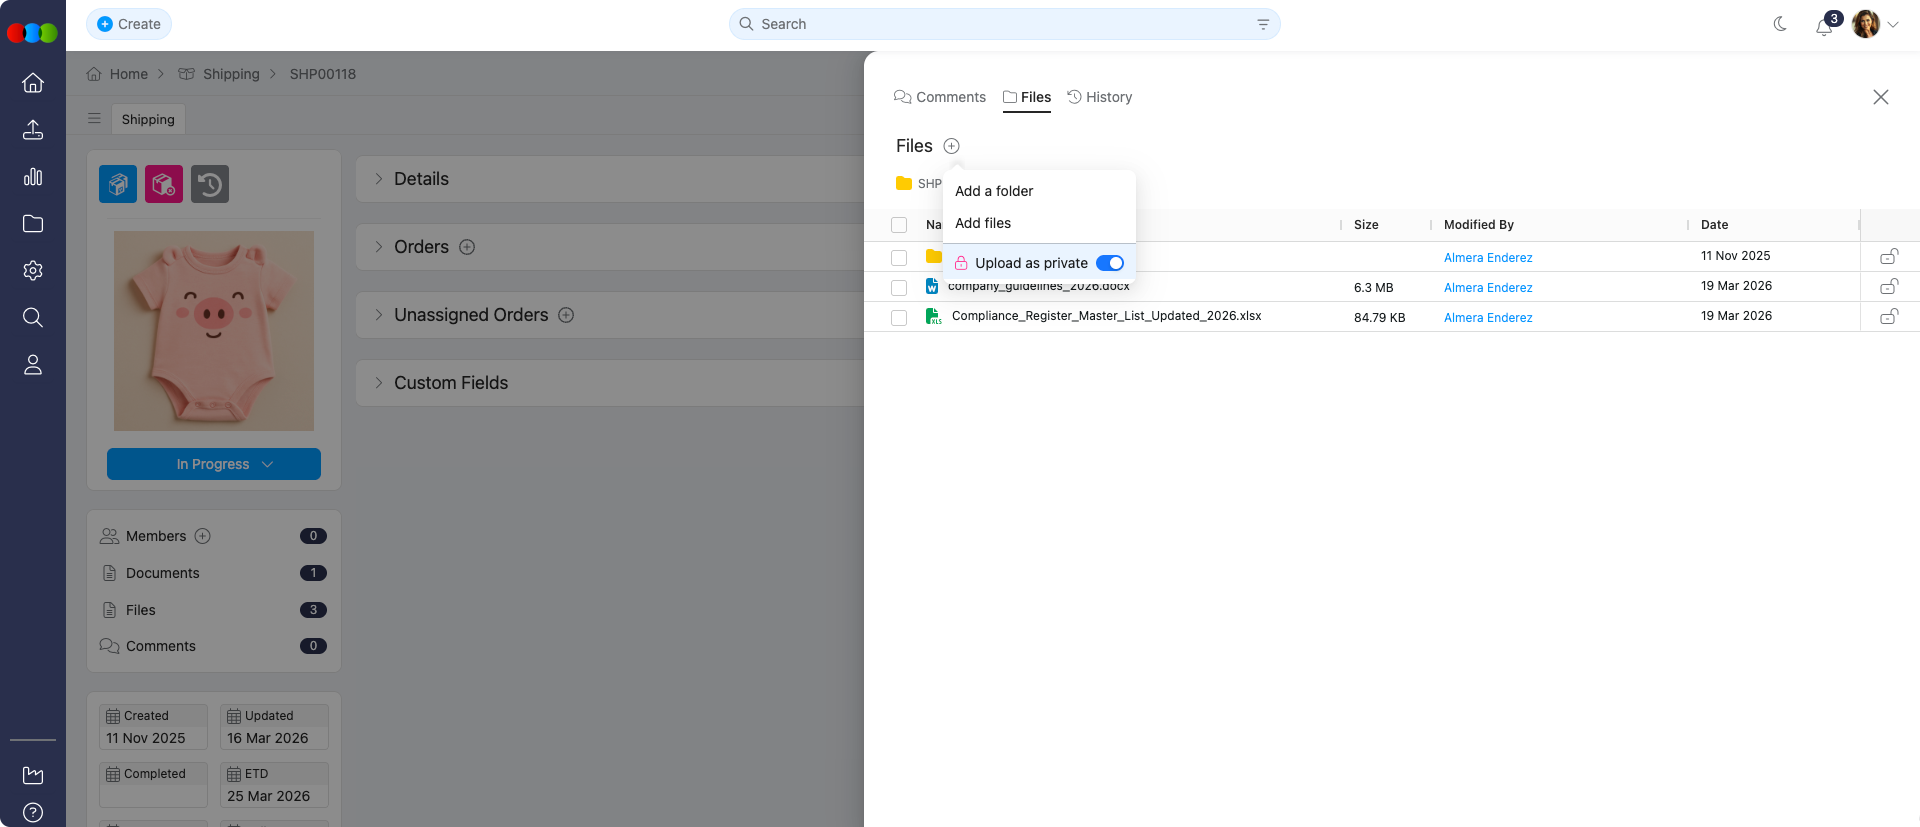Open the folder icon in left sidebar
The height and width of the screenshot is (827, 1920).
tap(33, 224)
